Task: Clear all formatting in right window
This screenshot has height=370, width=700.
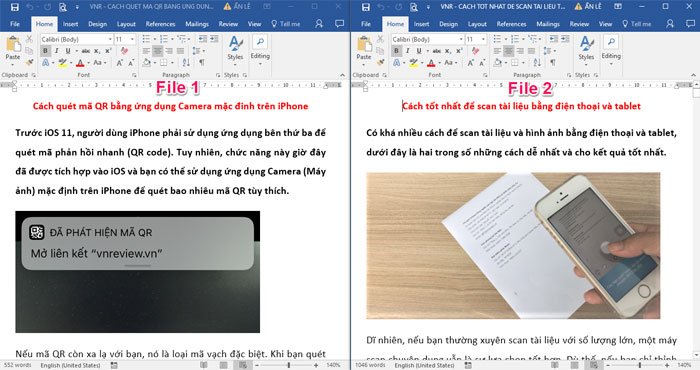Action: tap(475, 51)
